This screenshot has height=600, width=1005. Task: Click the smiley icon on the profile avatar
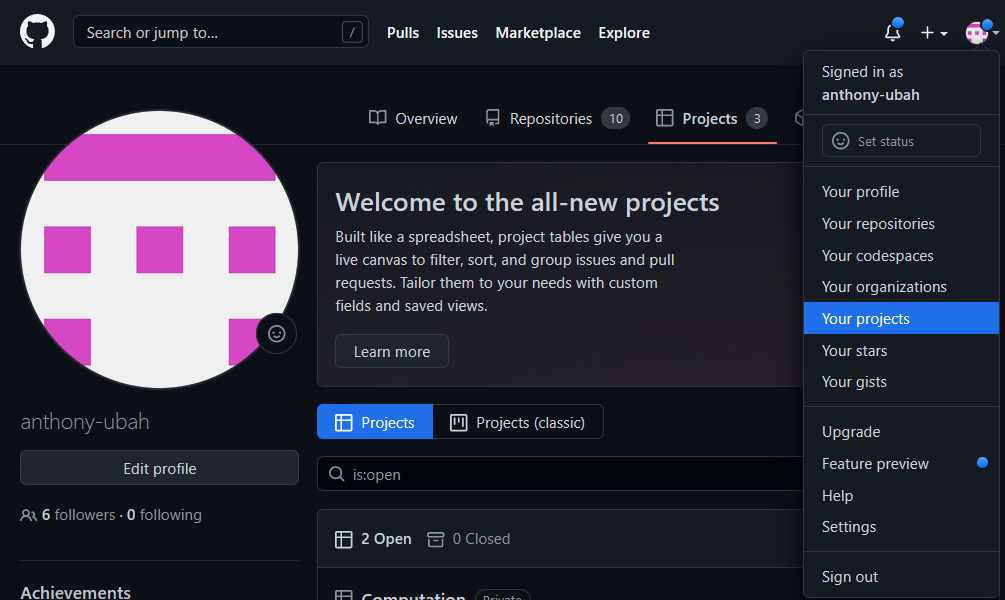pyautogui.click(x=277, y=334)
